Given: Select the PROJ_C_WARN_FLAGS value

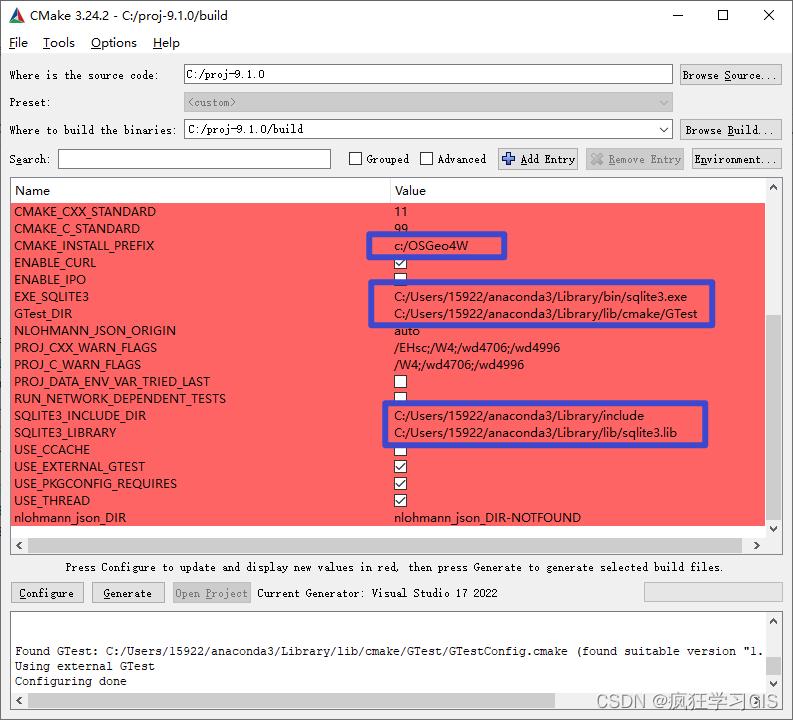Looking at the screenshot, I should click(459, 365).
